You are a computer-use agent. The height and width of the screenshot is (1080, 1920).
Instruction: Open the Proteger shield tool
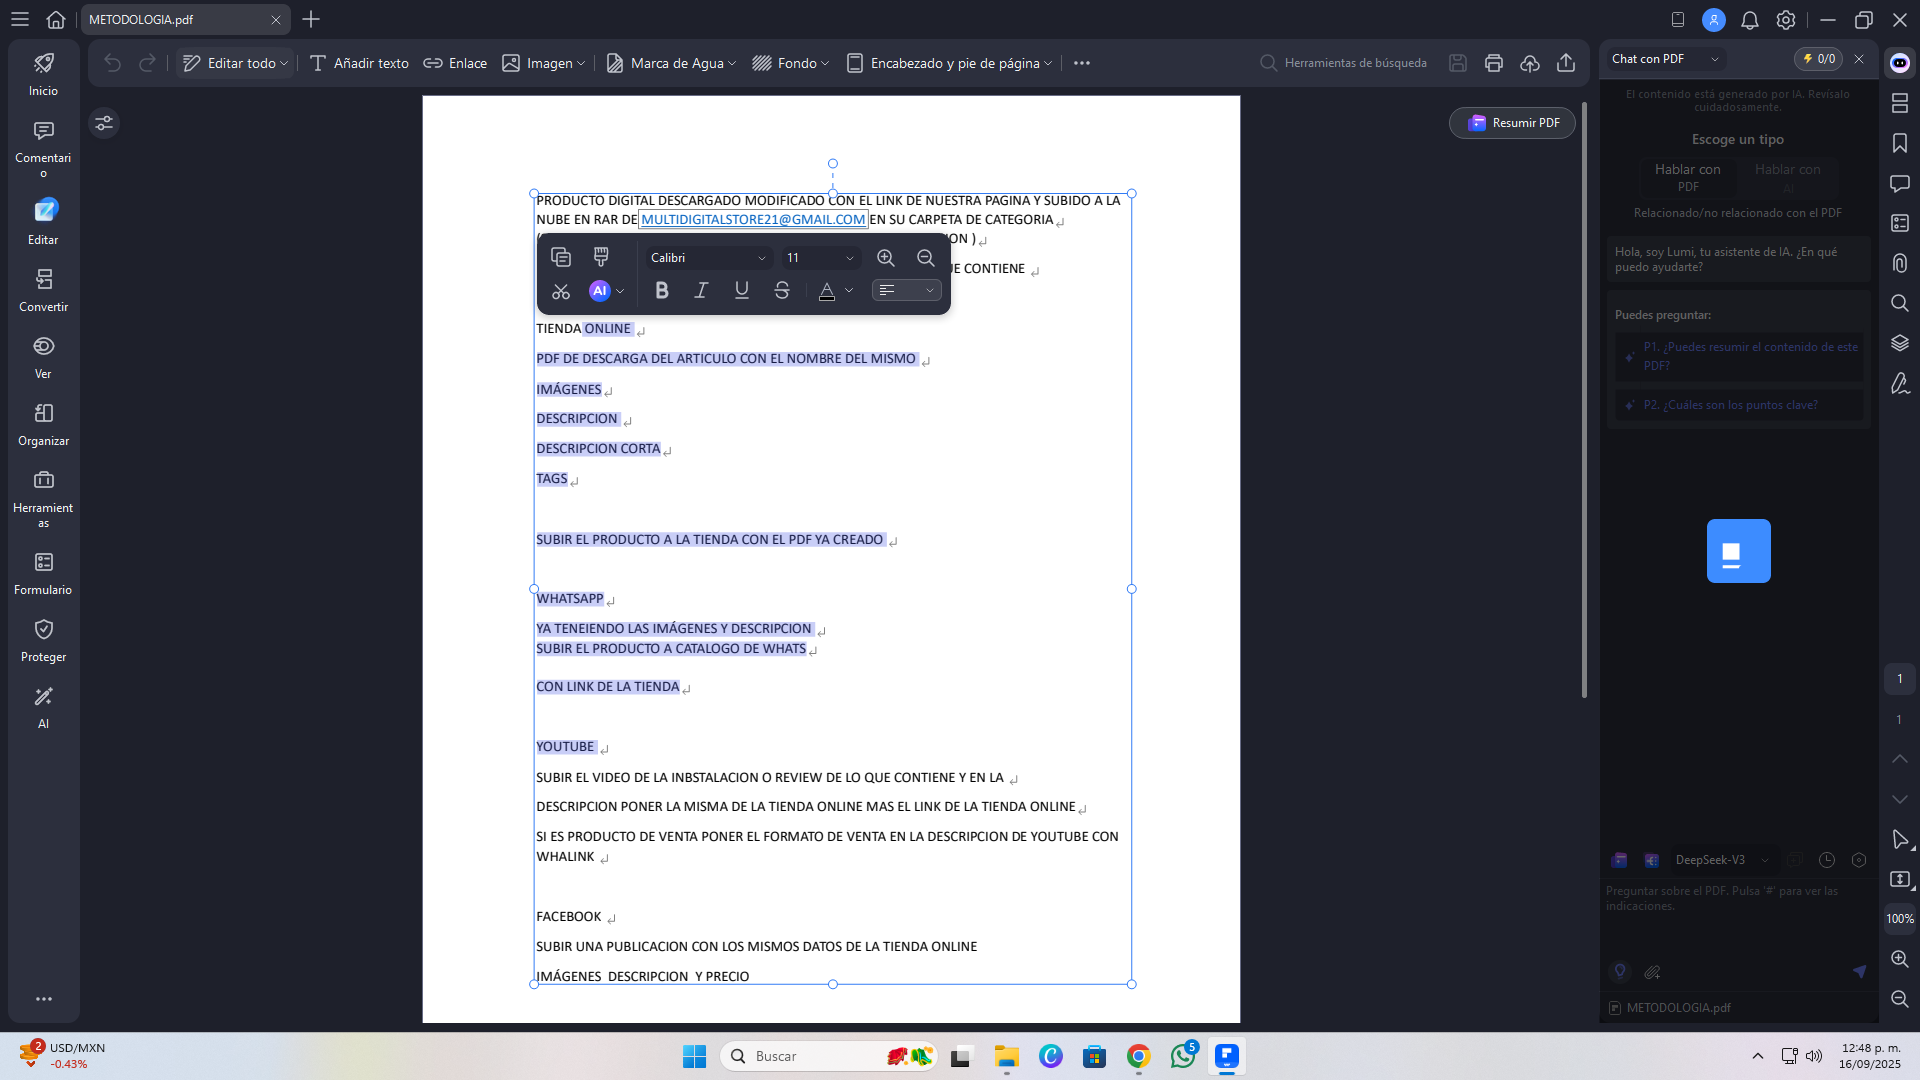click(x=43, y=639)
